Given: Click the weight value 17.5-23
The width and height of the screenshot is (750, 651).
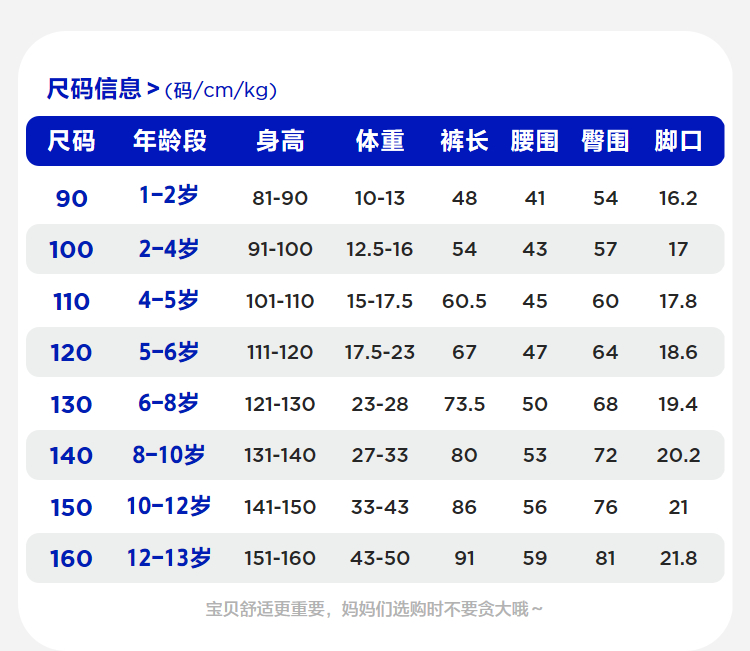Looking at the screenshot, I should coord(380,353).
